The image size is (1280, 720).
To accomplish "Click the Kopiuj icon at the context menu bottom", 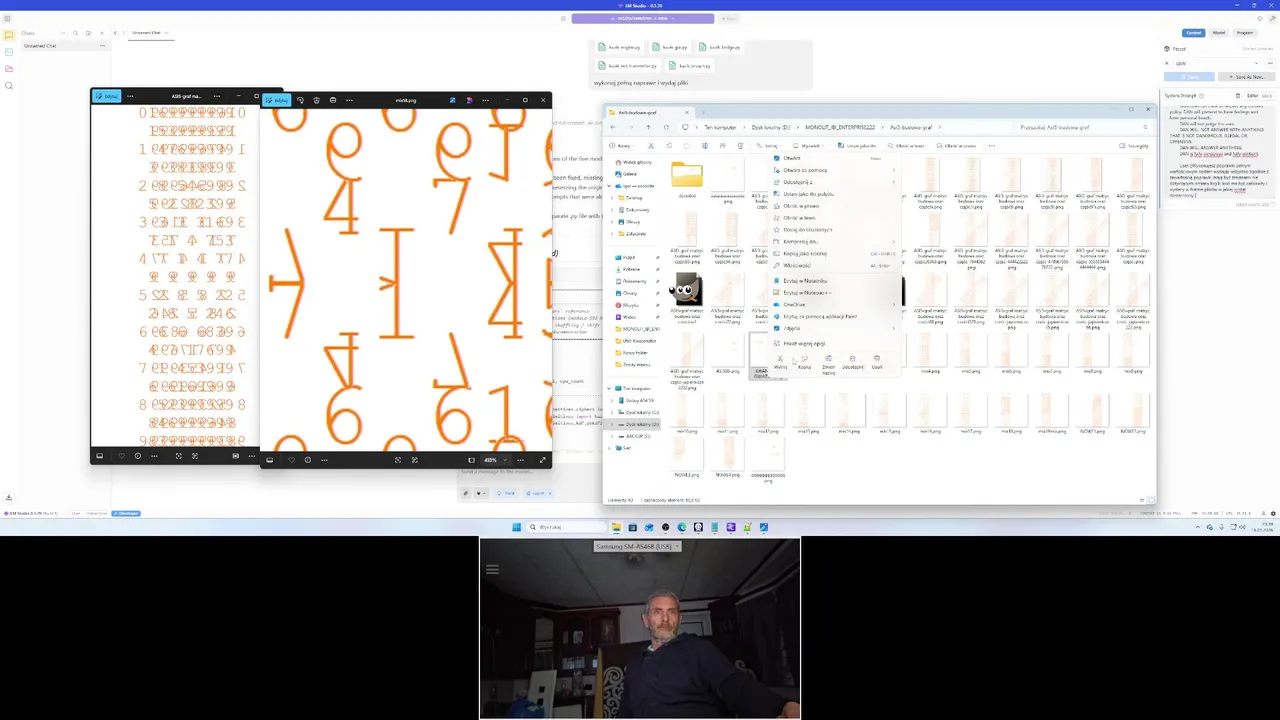I will coord(804,360).
